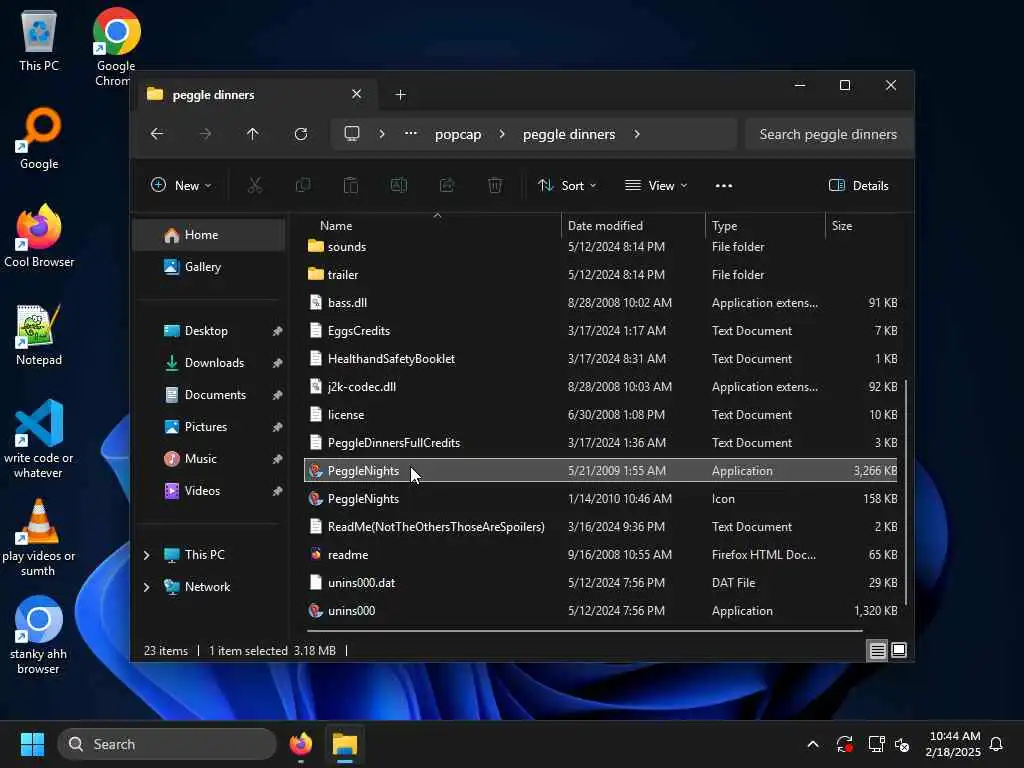Select the 'write code or whatever' shortcut
Image resolution: width=1024 pixels, height=768 pixels.
point(39,439)
